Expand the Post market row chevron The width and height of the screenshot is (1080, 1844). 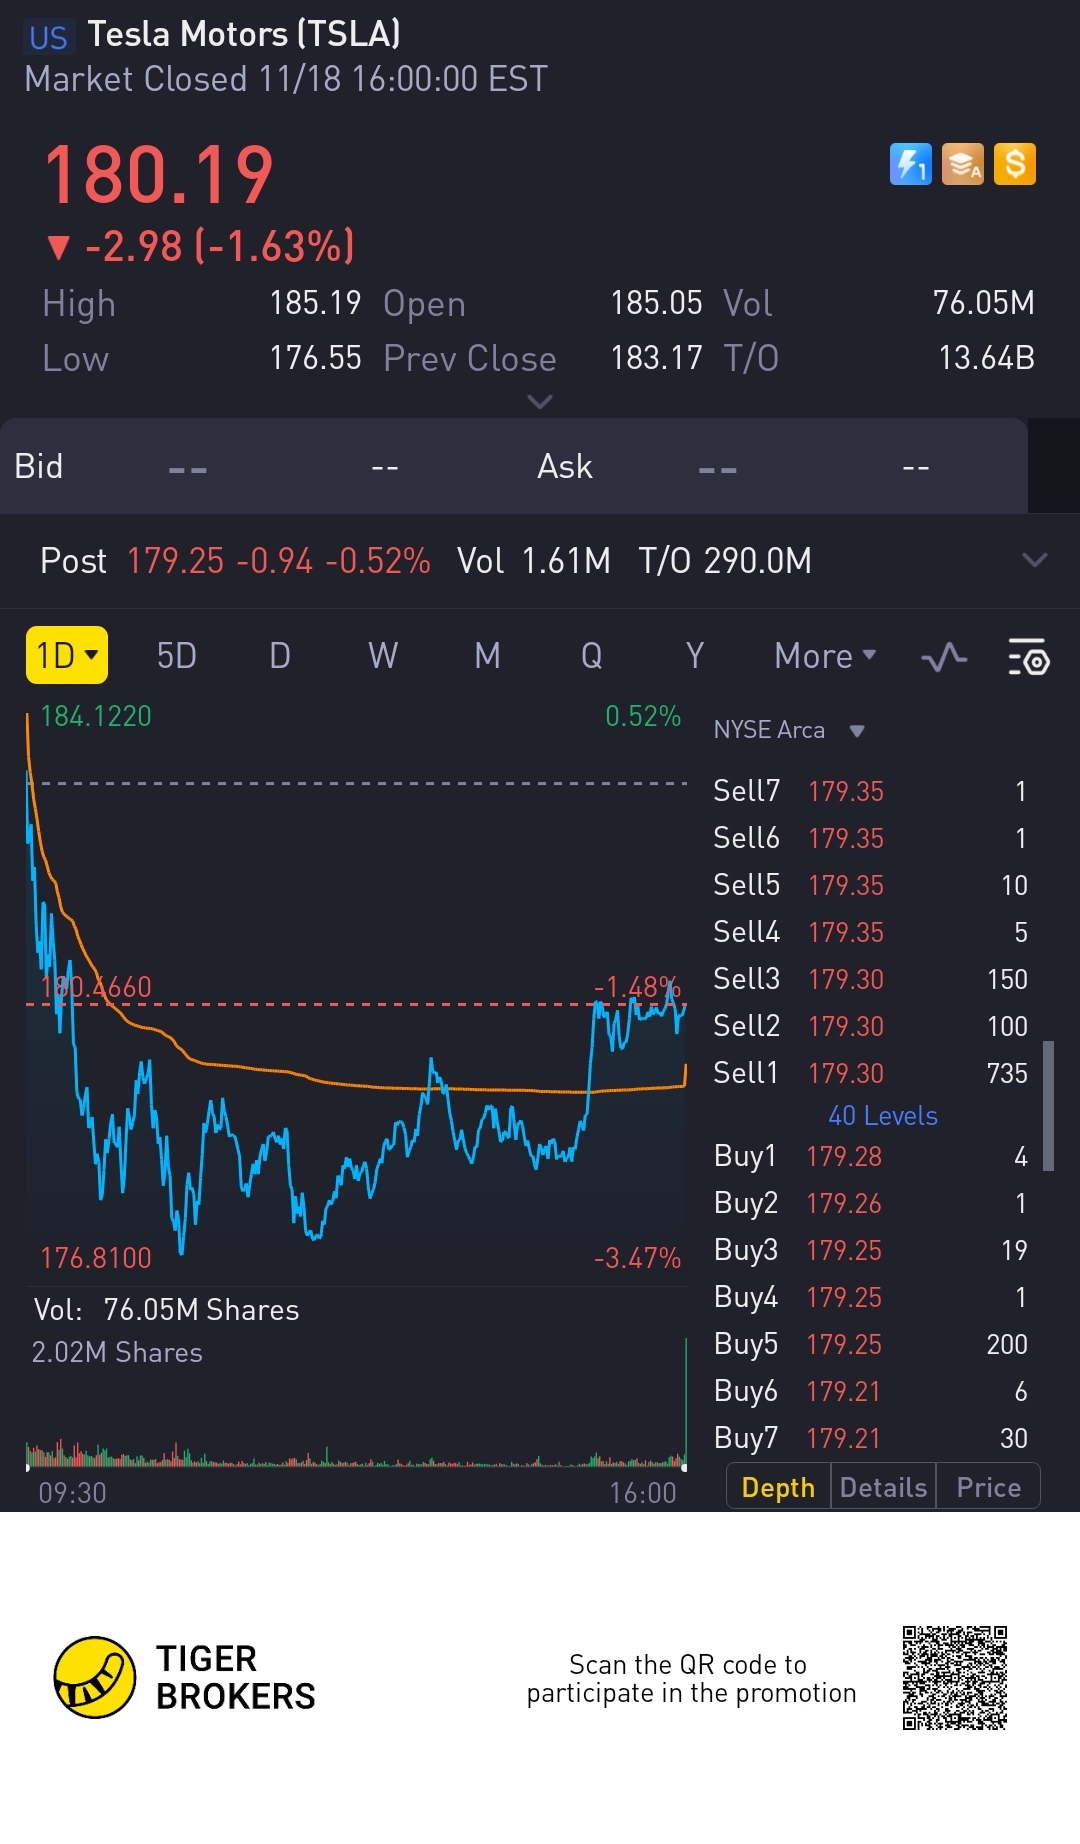click(1035, 560)
